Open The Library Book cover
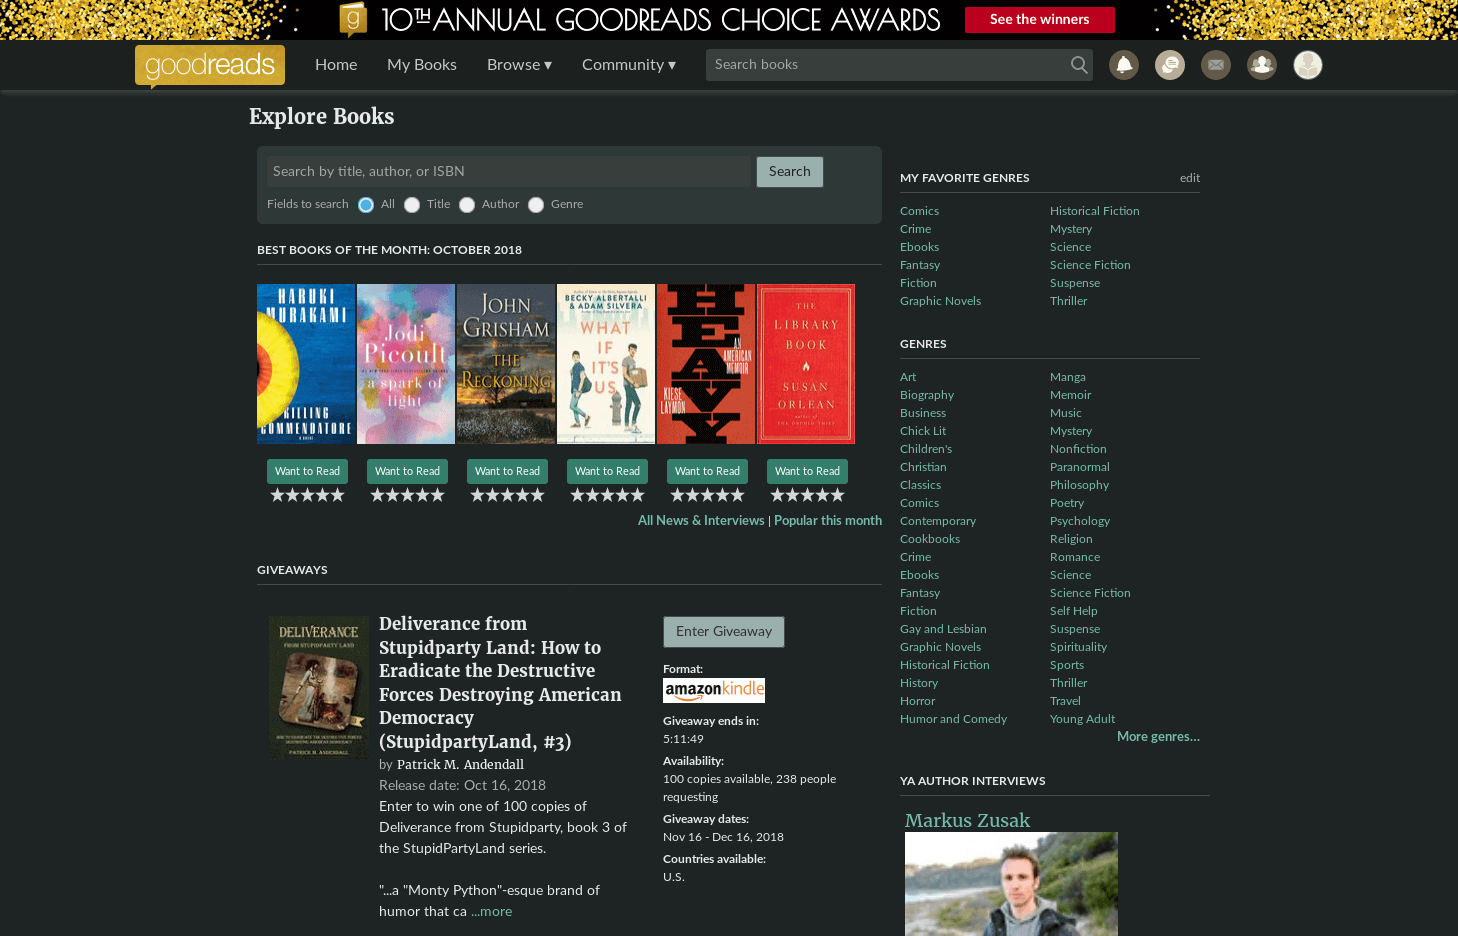This screenshot has width=1458, height=936. [x=806, y=364]
